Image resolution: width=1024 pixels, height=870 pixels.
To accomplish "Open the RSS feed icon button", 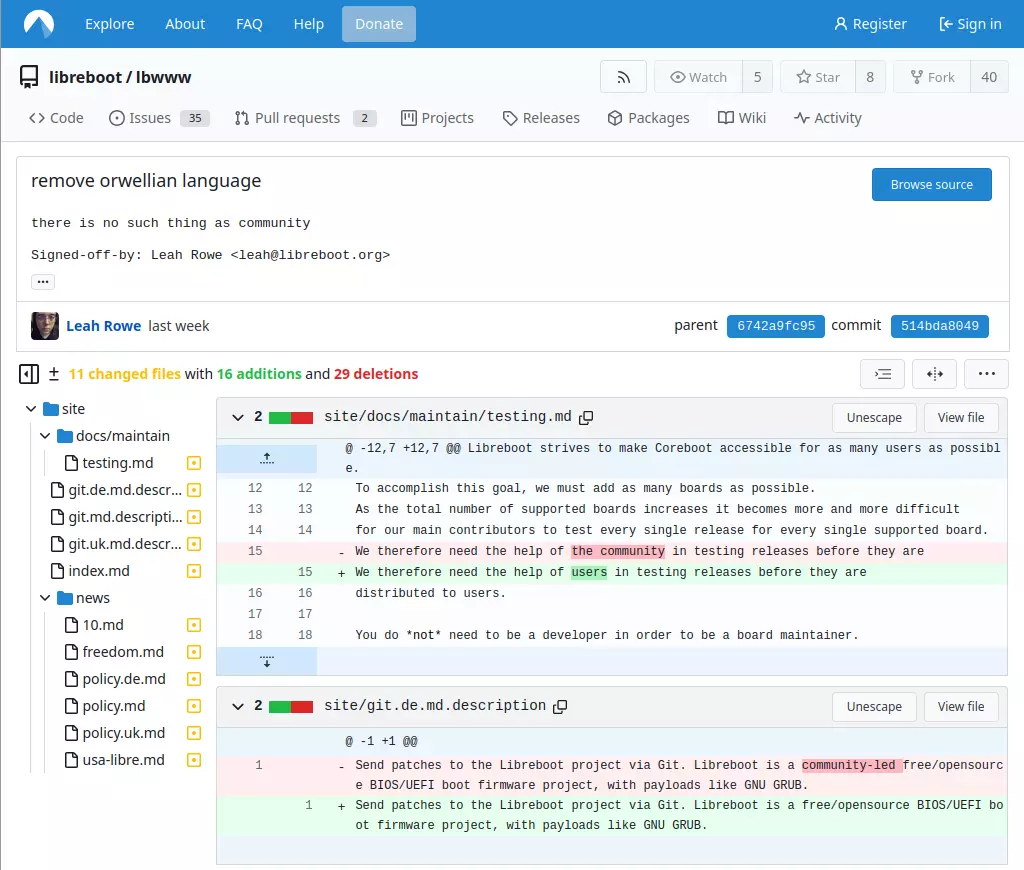I will coord(623,77).
